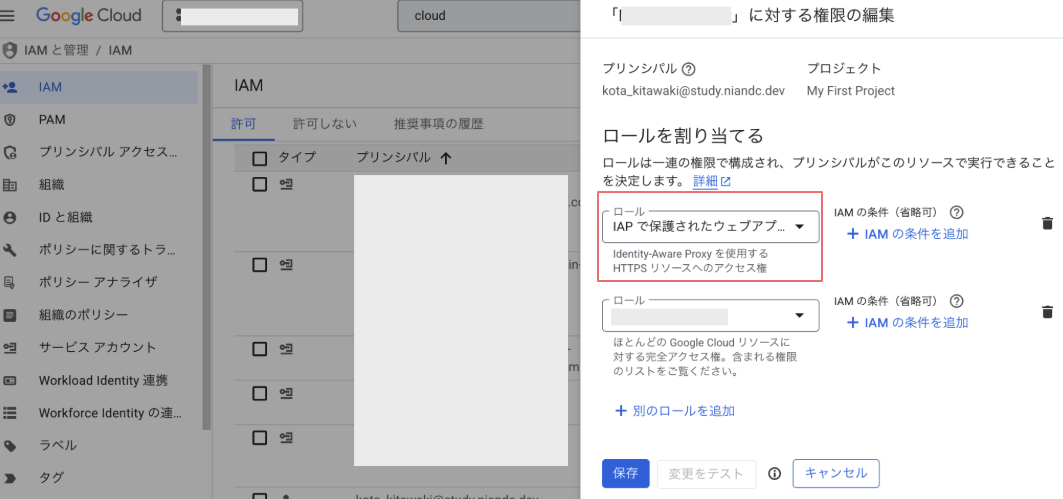This screenshot has height=499, width=1063.
Task: Switch to the 許可しない tab
Action: pos(325,124)
